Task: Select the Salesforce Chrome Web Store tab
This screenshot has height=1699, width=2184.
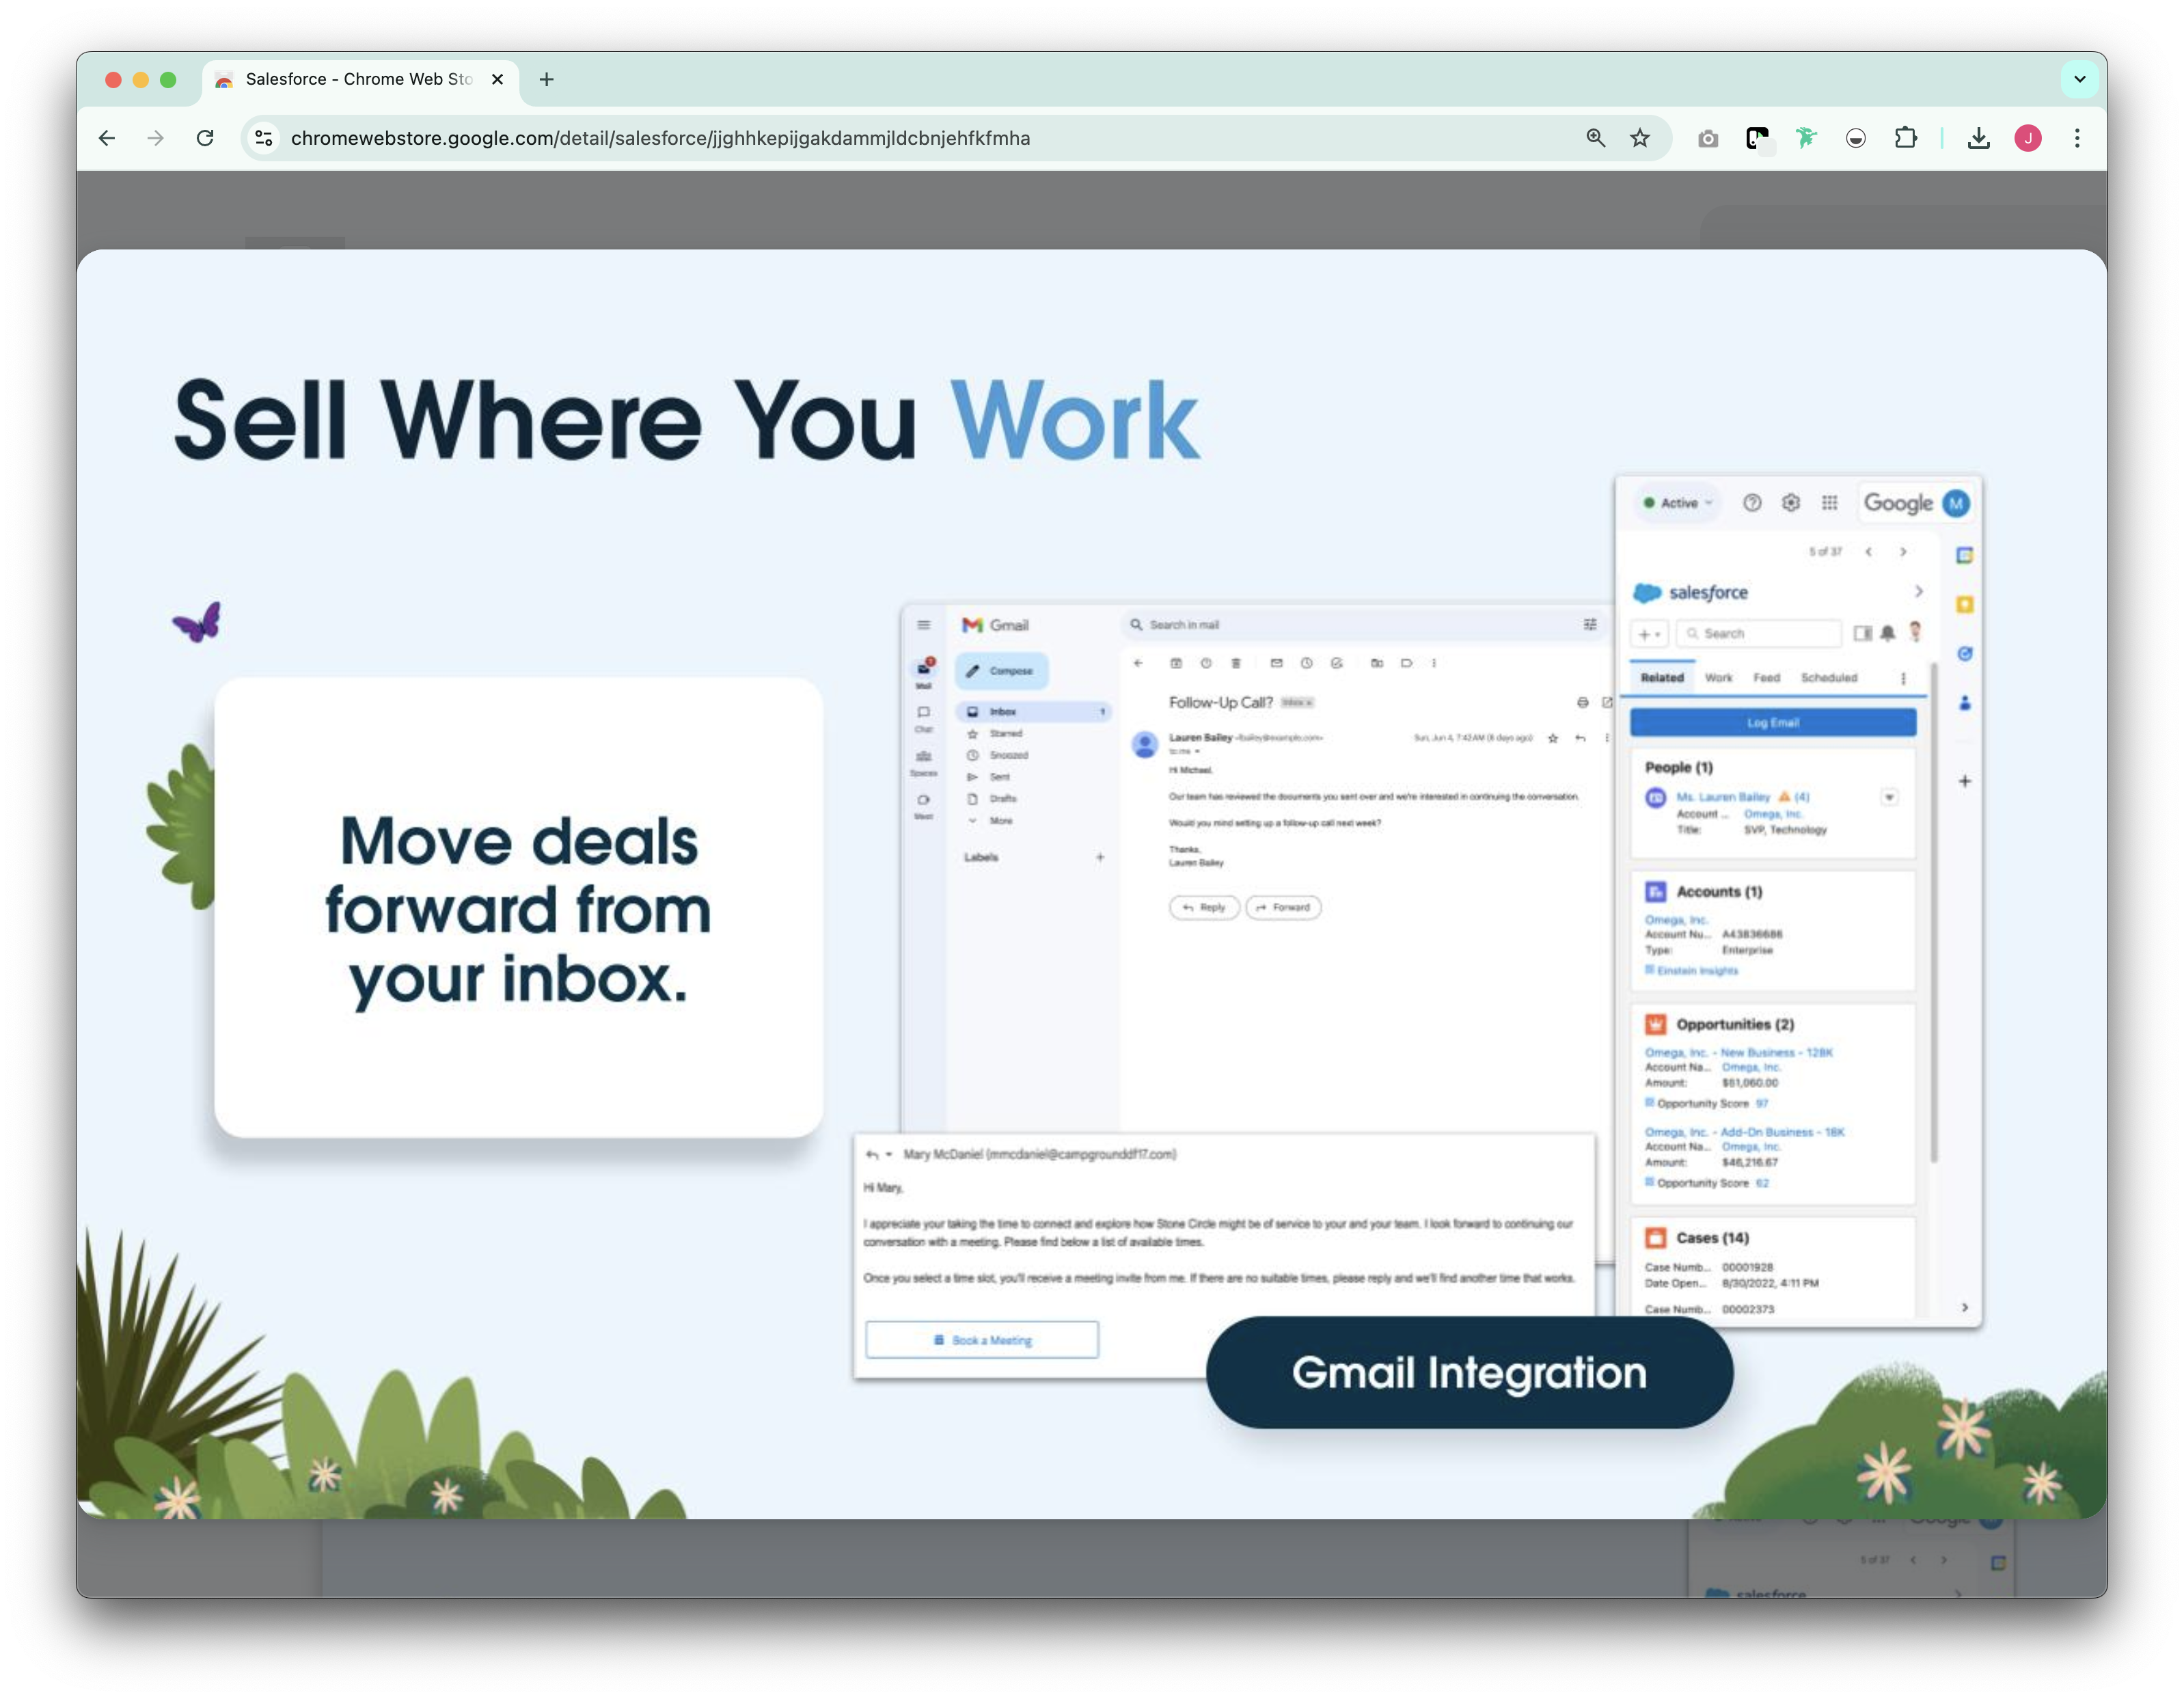Action: tap(358, 79)
